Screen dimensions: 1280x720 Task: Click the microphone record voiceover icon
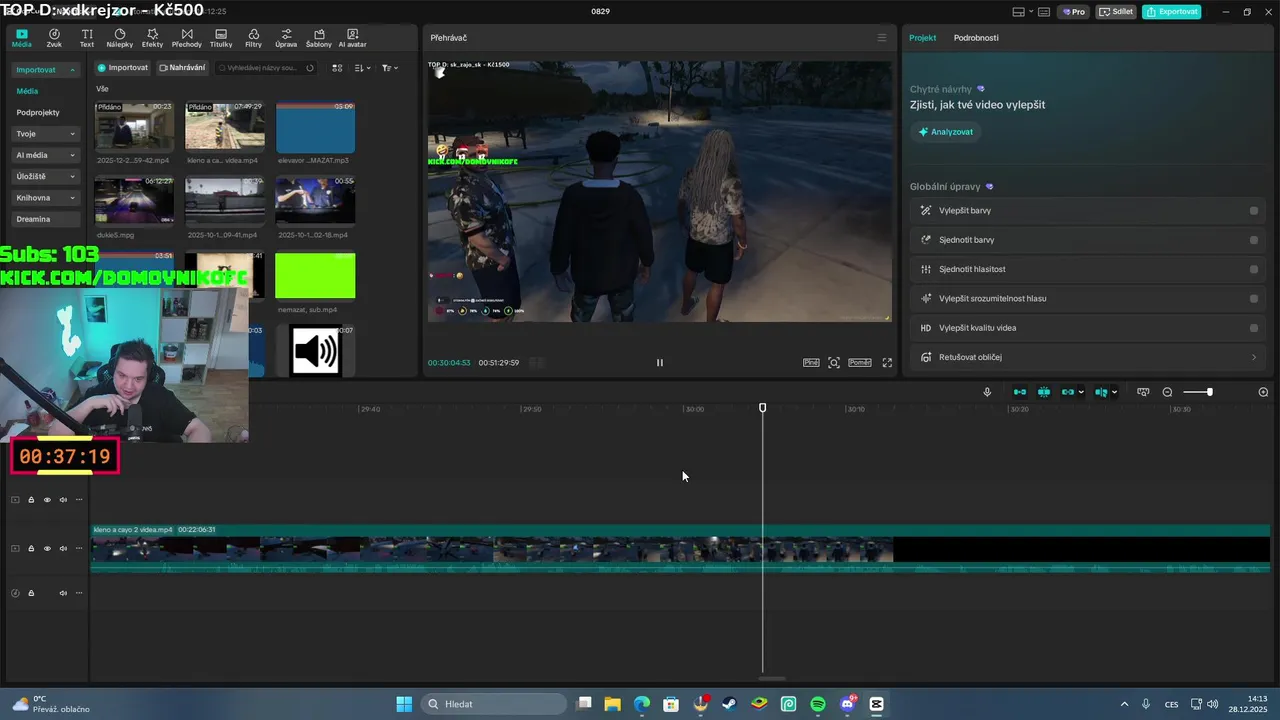pyautogui.click(x=987, y=392)
